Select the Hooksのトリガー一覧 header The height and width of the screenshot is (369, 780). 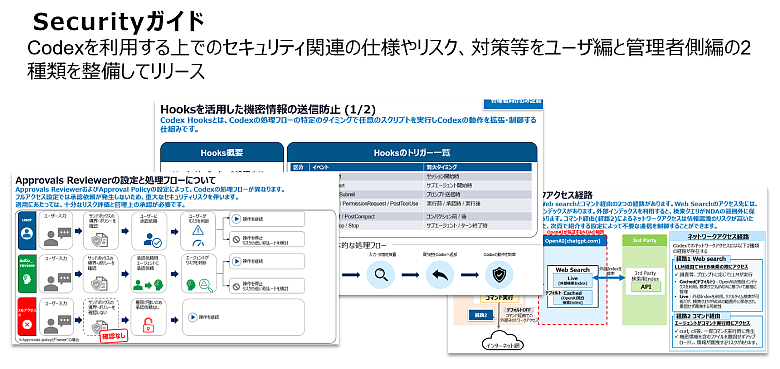click(412, 153)
